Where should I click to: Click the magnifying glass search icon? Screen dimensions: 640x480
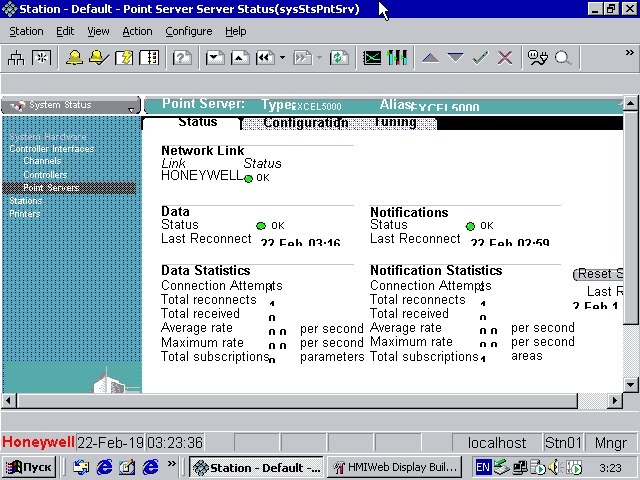click(563, 58)
